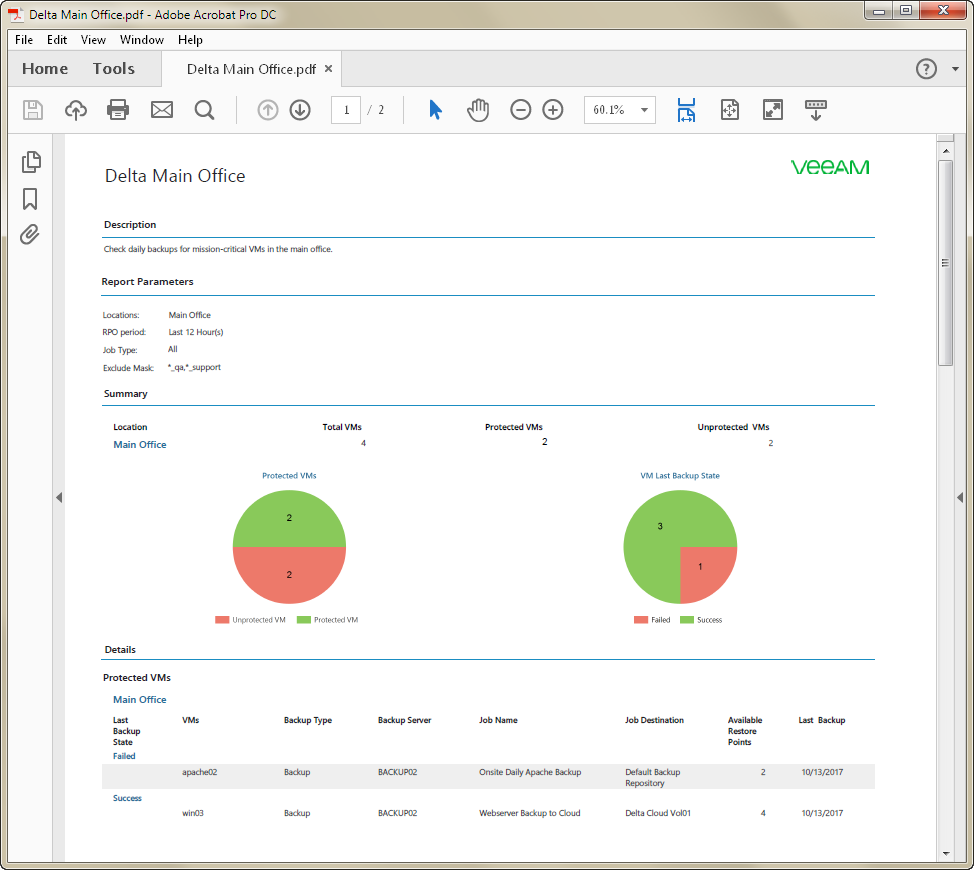Enable Fit Width scrolling mode
974x870 pixels.
point(686,110)
